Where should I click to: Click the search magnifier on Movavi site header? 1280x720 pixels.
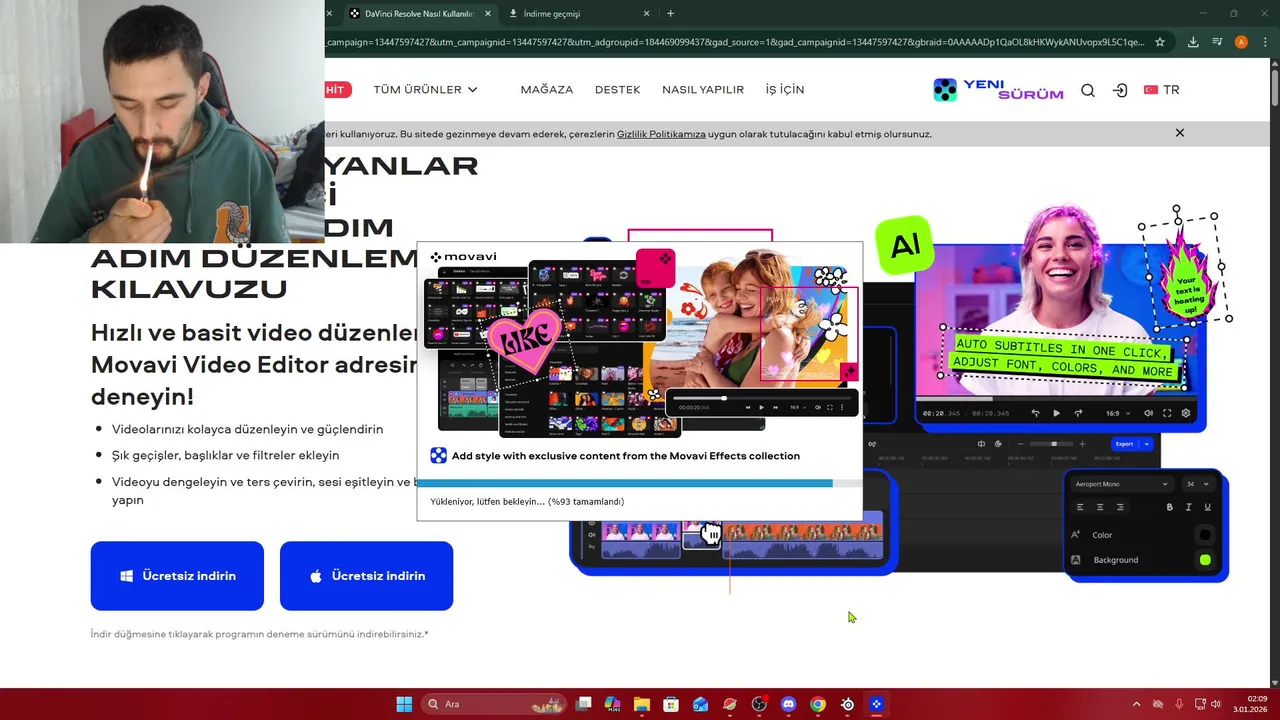1088,90
